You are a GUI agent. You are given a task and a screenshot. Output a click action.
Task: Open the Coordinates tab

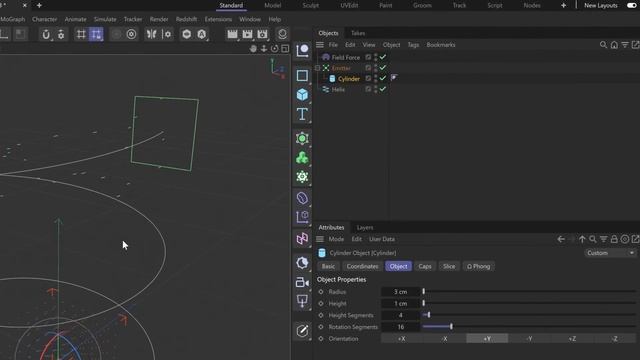(x=362, y=266)
